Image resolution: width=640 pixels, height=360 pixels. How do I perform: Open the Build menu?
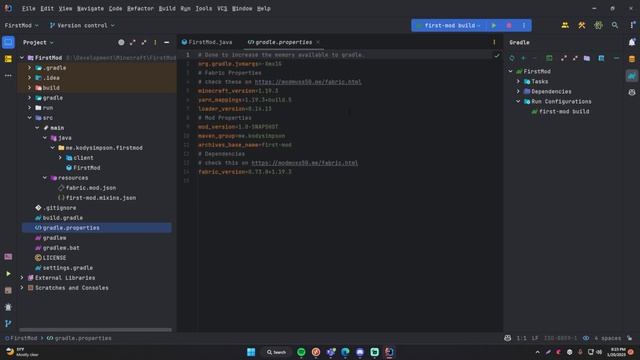(167, 8)
